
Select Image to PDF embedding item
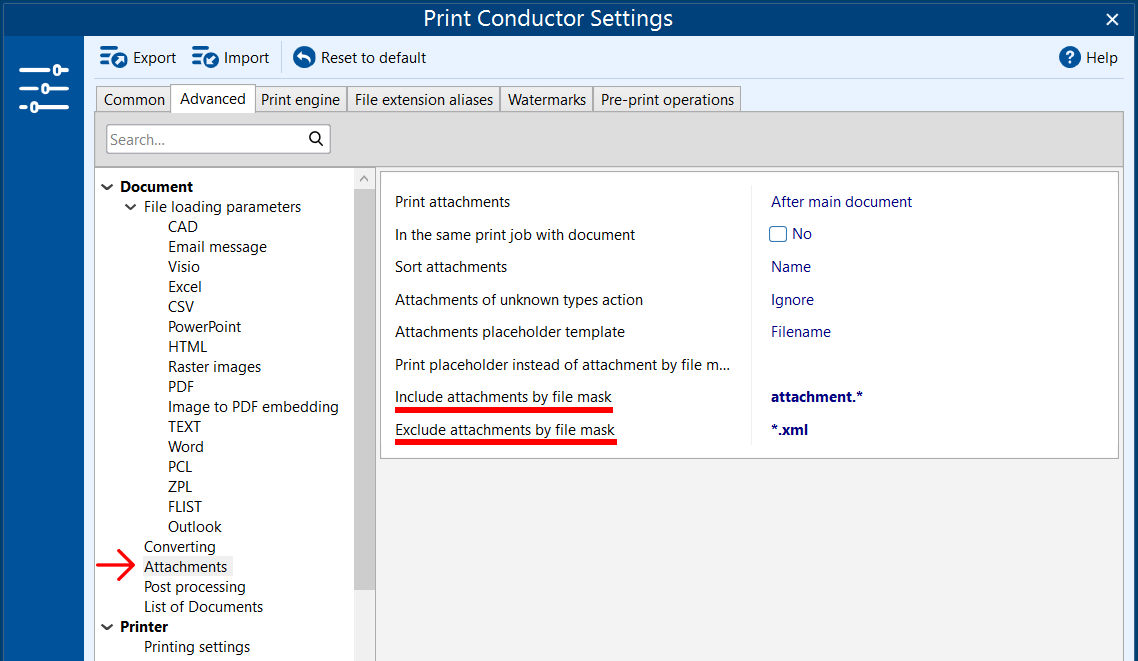click(253, 407)
